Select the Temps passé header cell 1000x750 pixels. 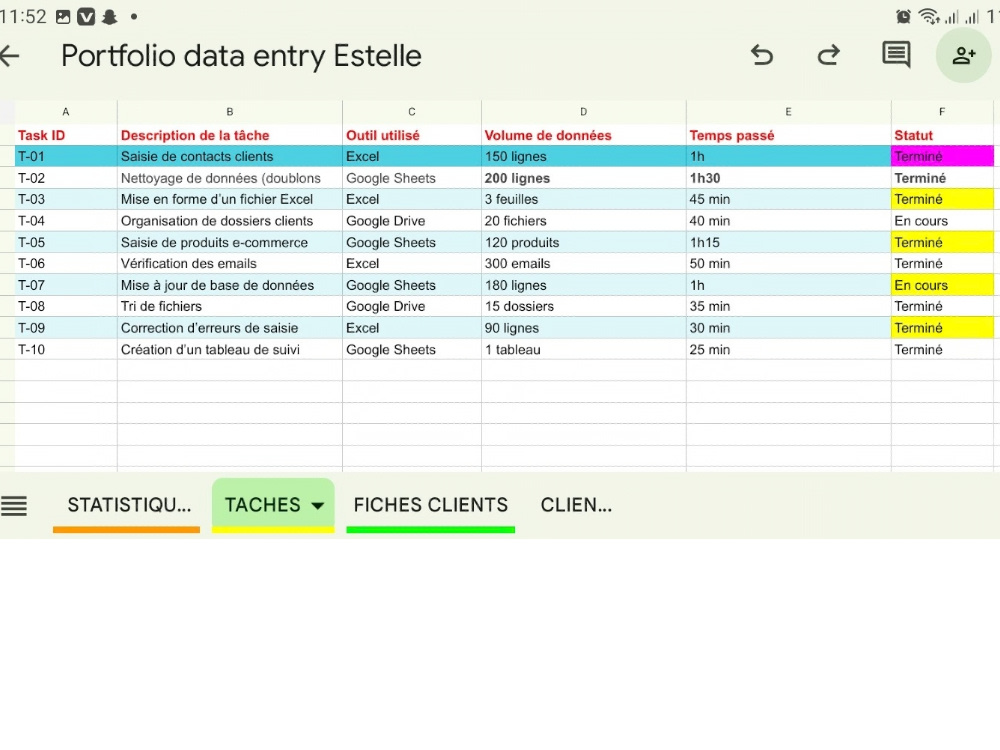tap(788, 135)
